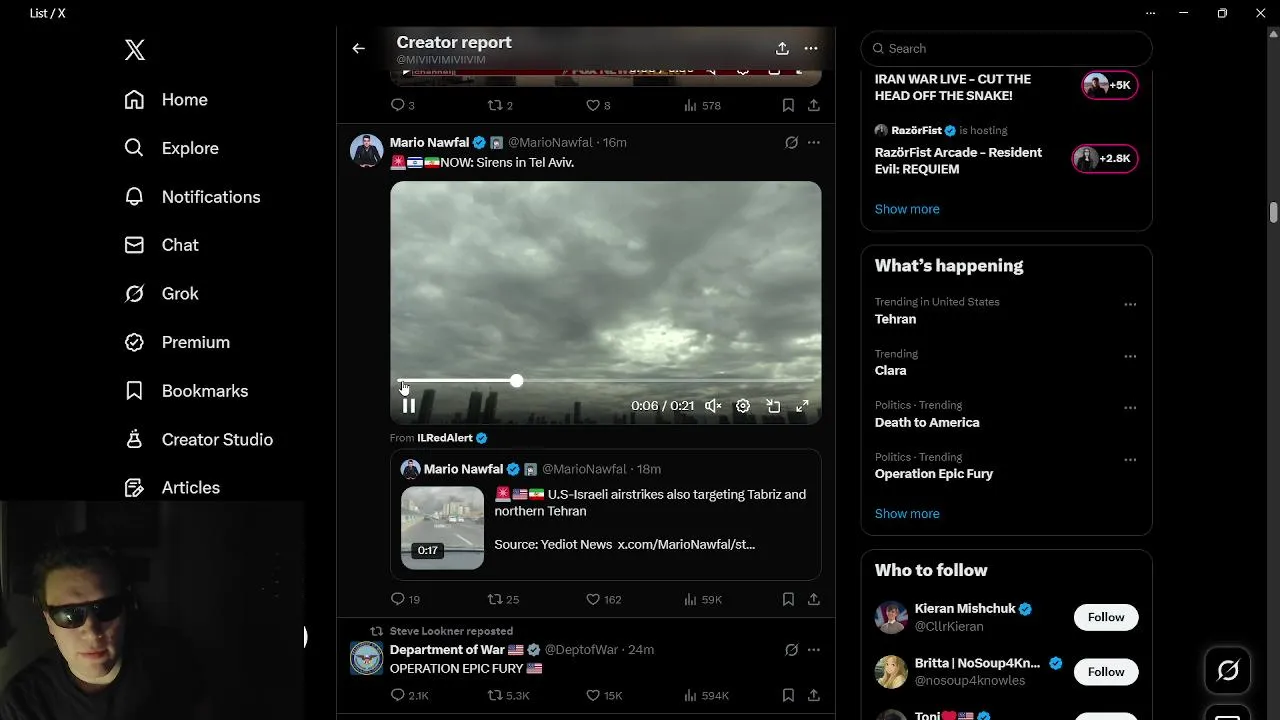Click the back arrow beside Creator report
This screenshot has width=1280, height=720.
click(358, 48)
